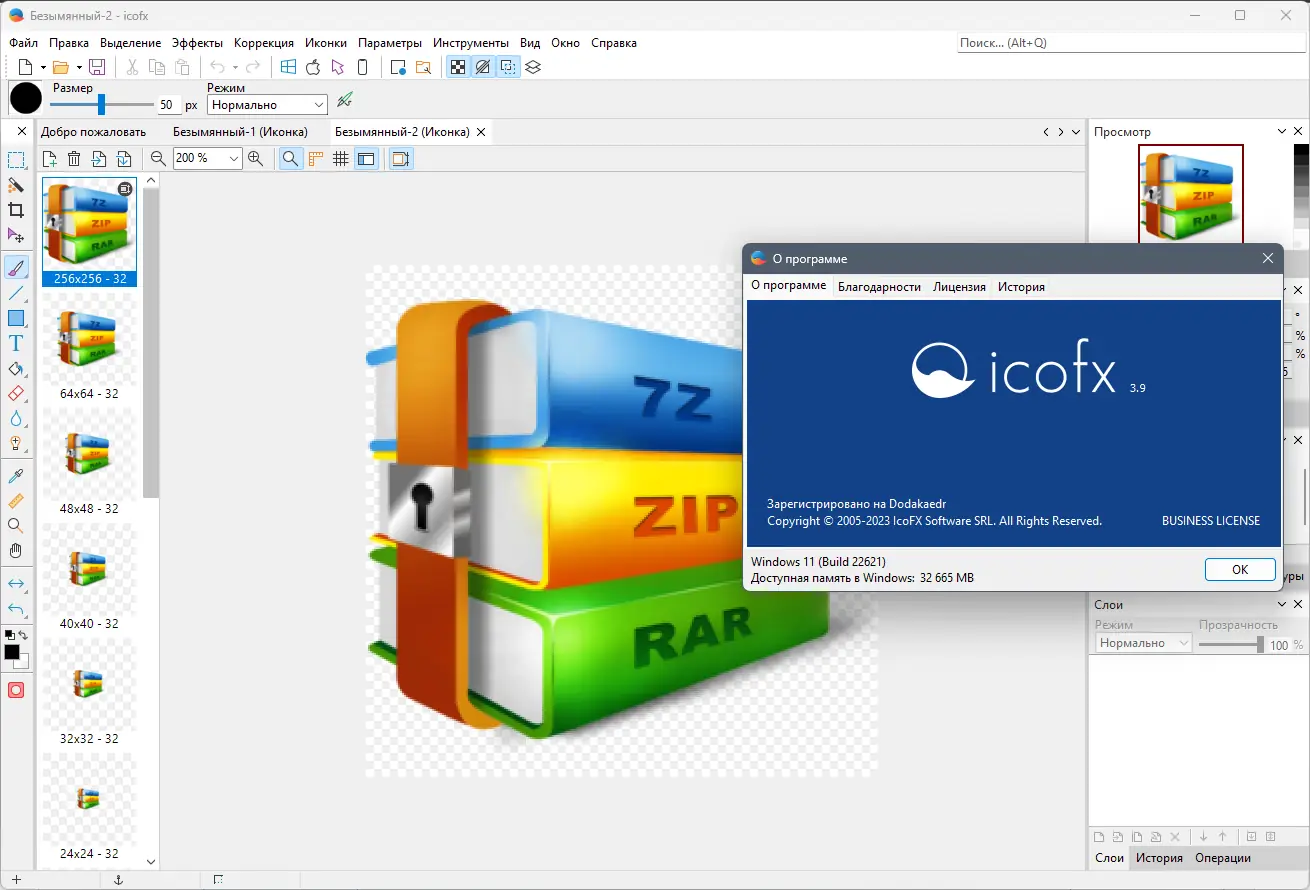
Task: Pick the eyedropper color picker tool
Action: point(16,475)
